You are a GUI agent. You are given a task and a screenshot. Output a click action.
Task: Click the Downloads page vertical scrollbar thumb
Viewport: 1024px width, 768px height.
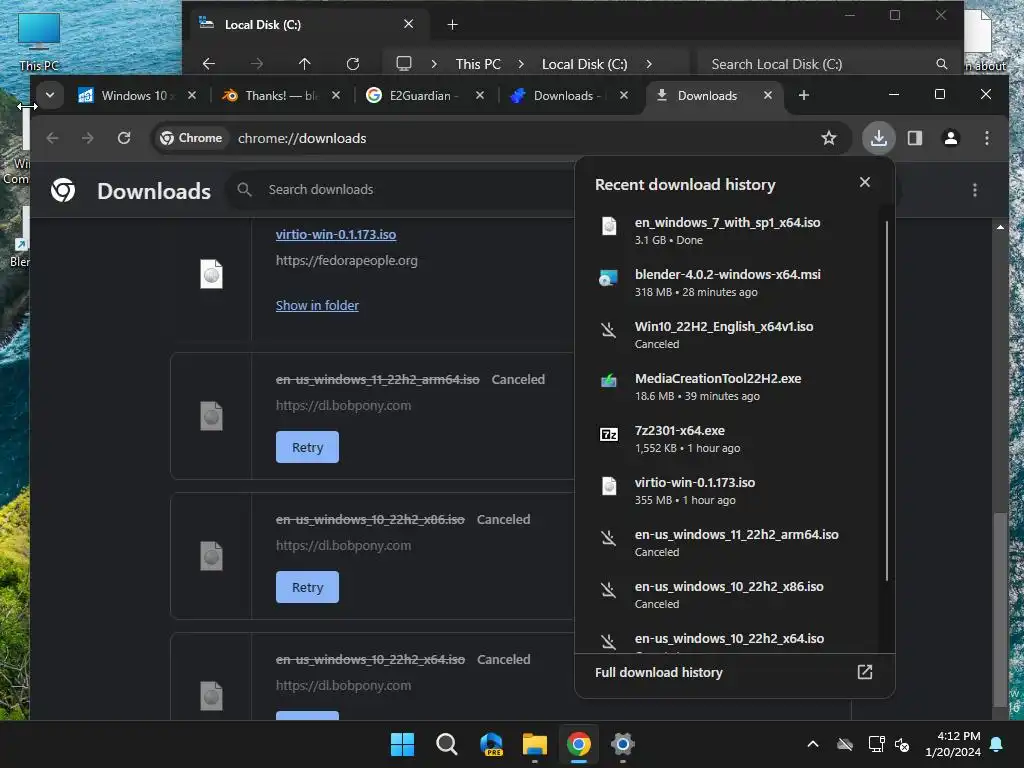[x=999, y=609]
